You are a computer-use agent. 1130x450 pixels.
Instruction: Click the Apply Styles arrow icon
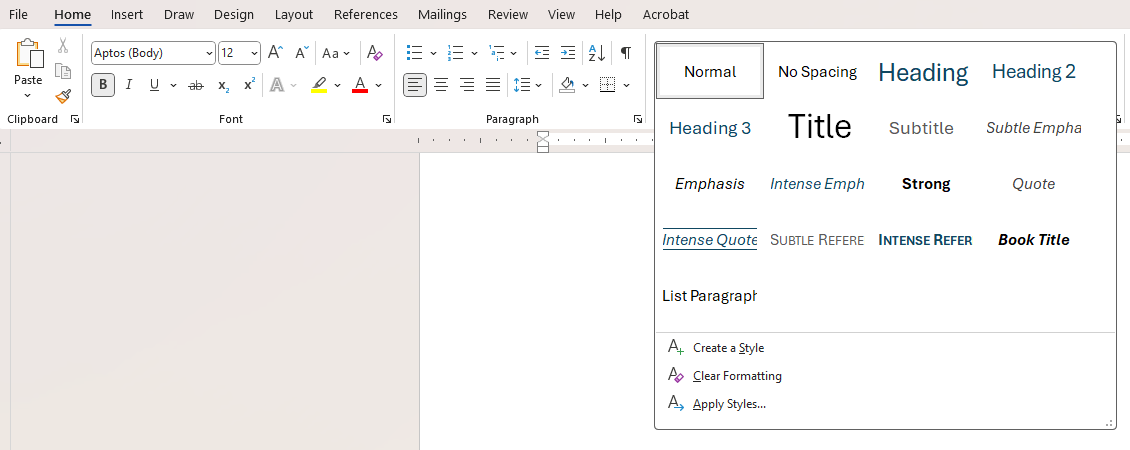point(675,403)
